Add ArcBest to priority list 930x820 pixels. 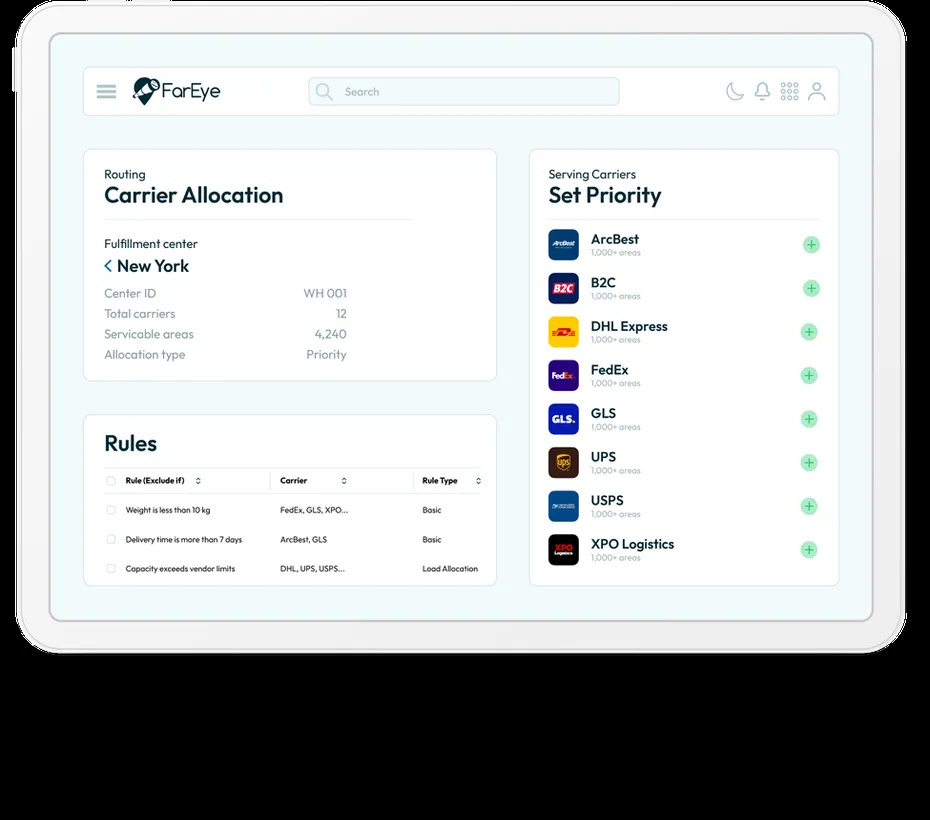pos(811,245)
